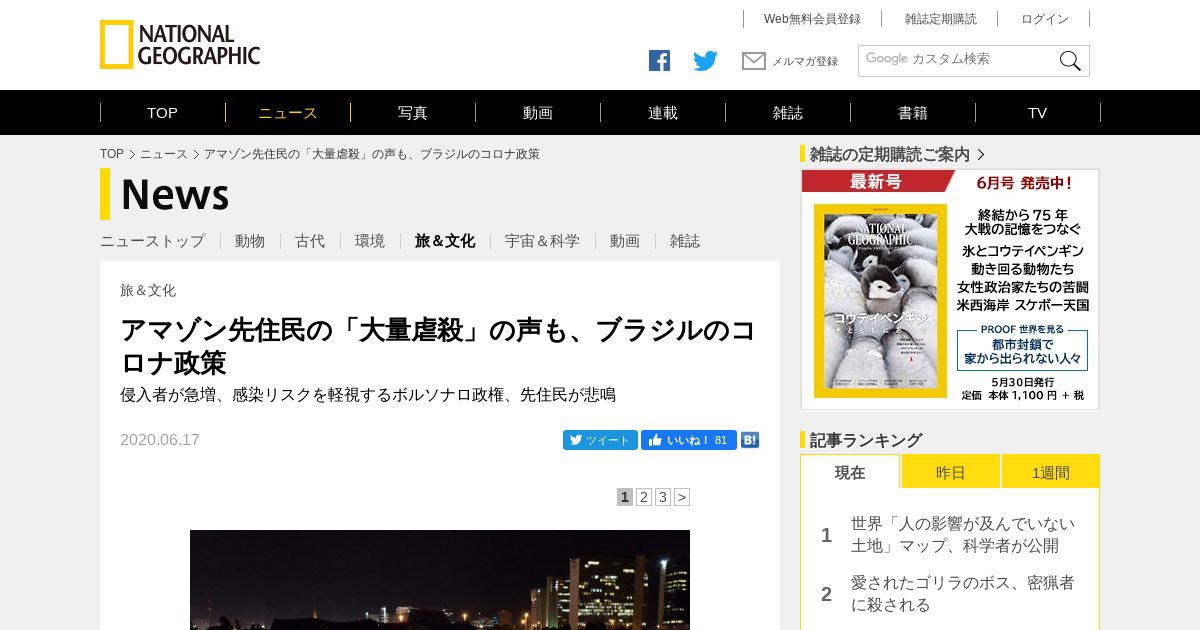Focus the Google カスタム検索 field
Screen dimensions: 1200x630
click(x=958, y=61)
